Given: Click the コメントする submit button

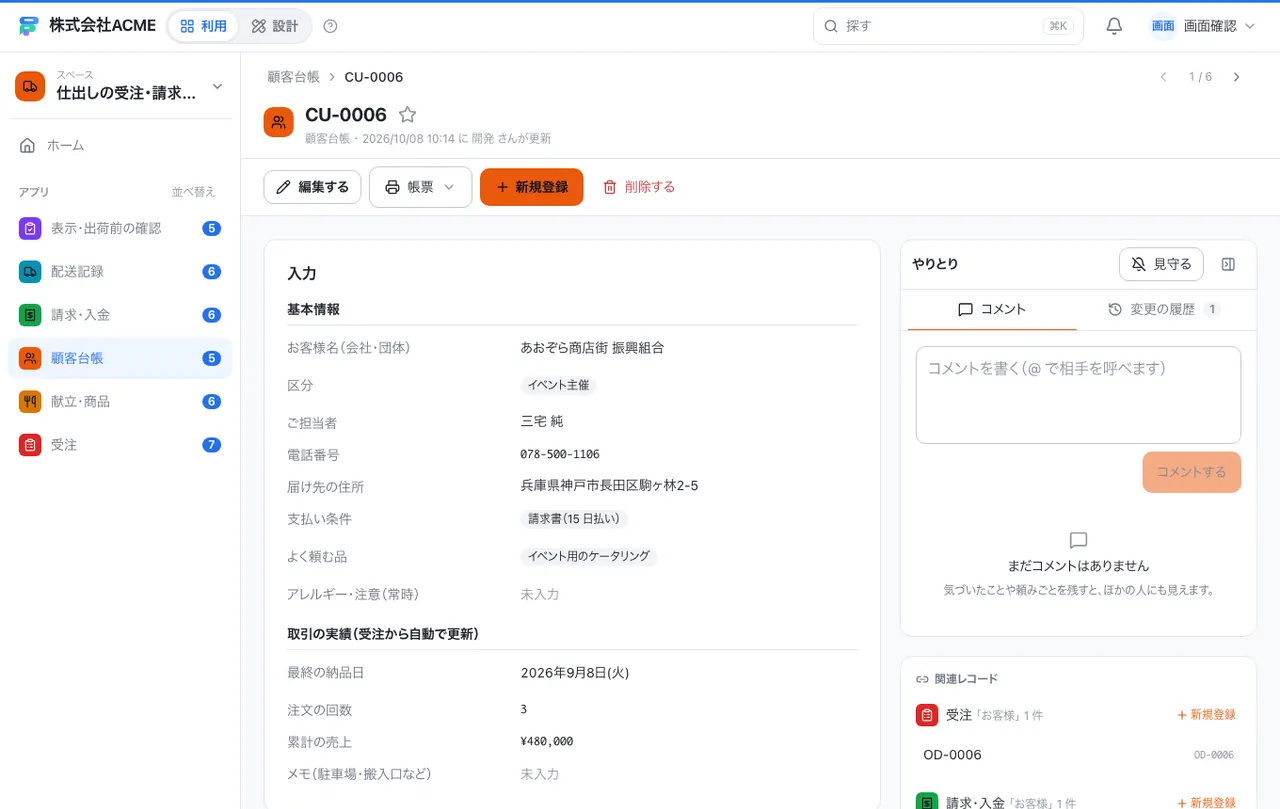Looking at the screenshot, I should [1191, 472].
